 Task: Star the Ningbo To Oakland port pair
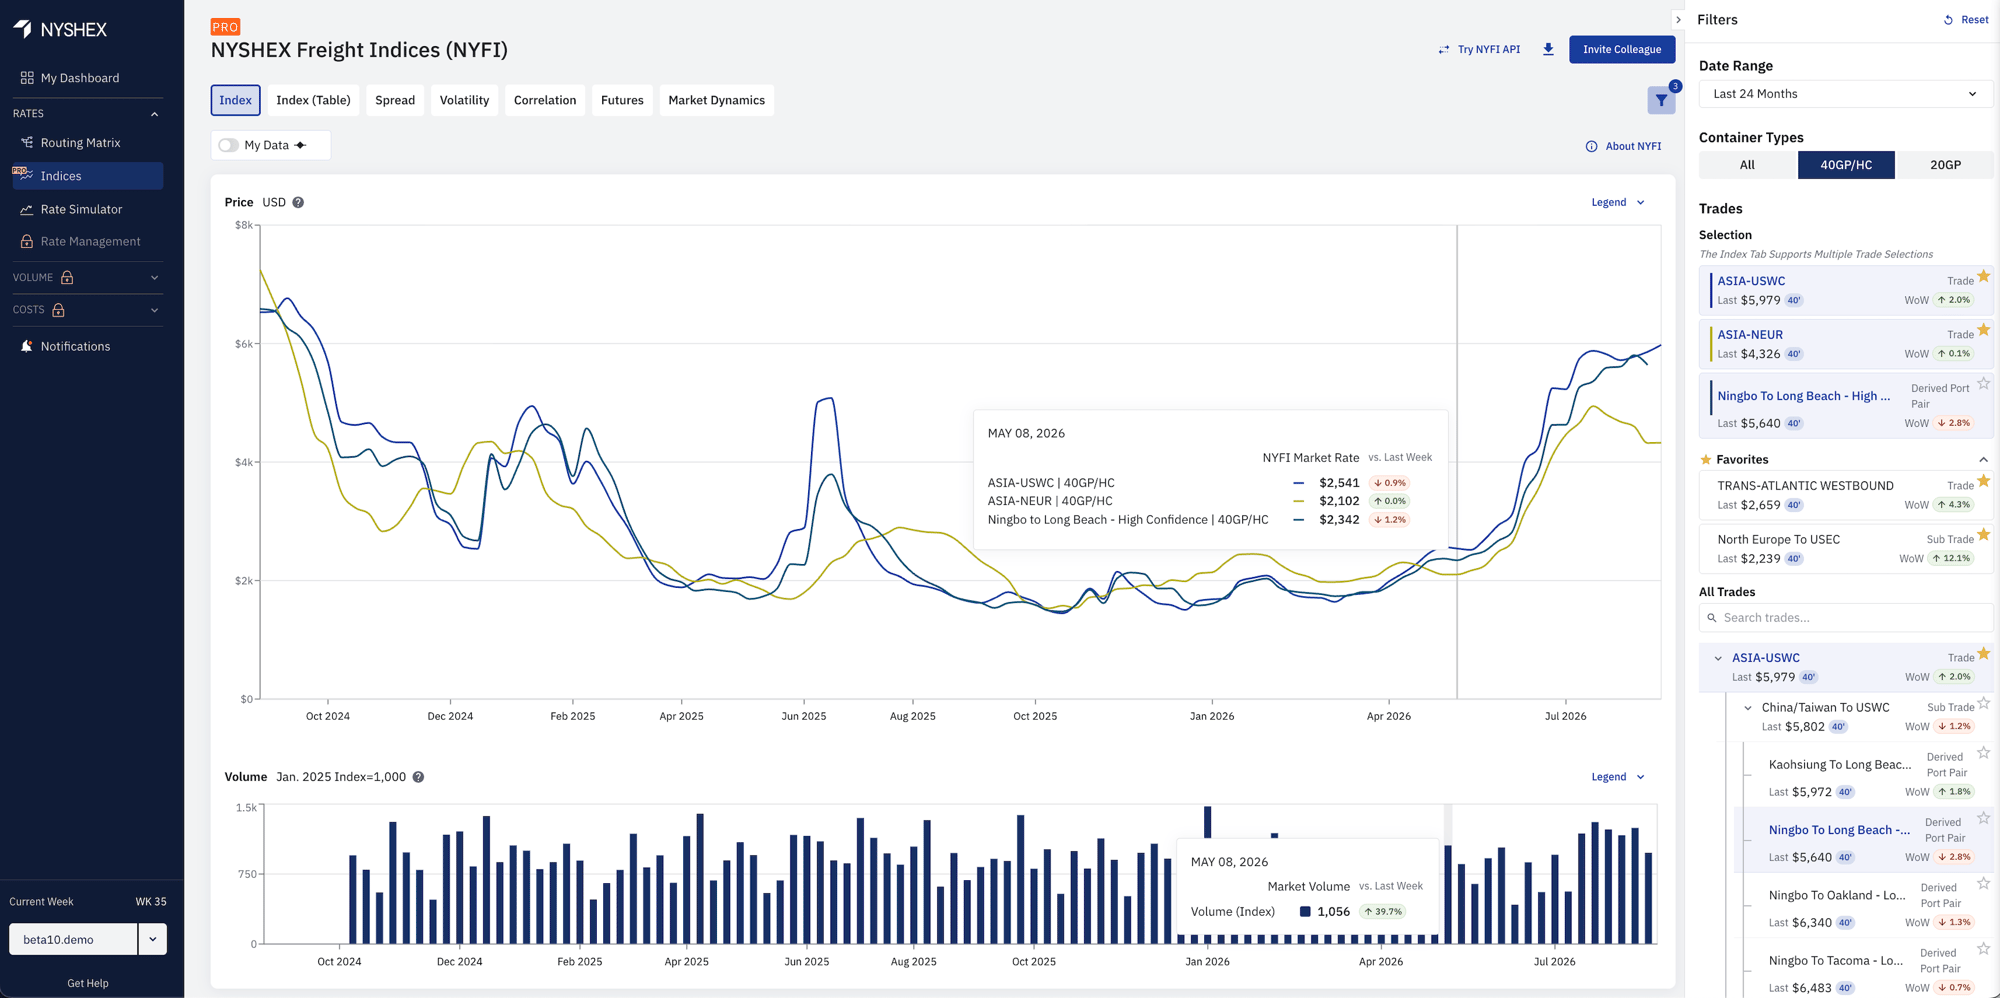click(1983, 883)
